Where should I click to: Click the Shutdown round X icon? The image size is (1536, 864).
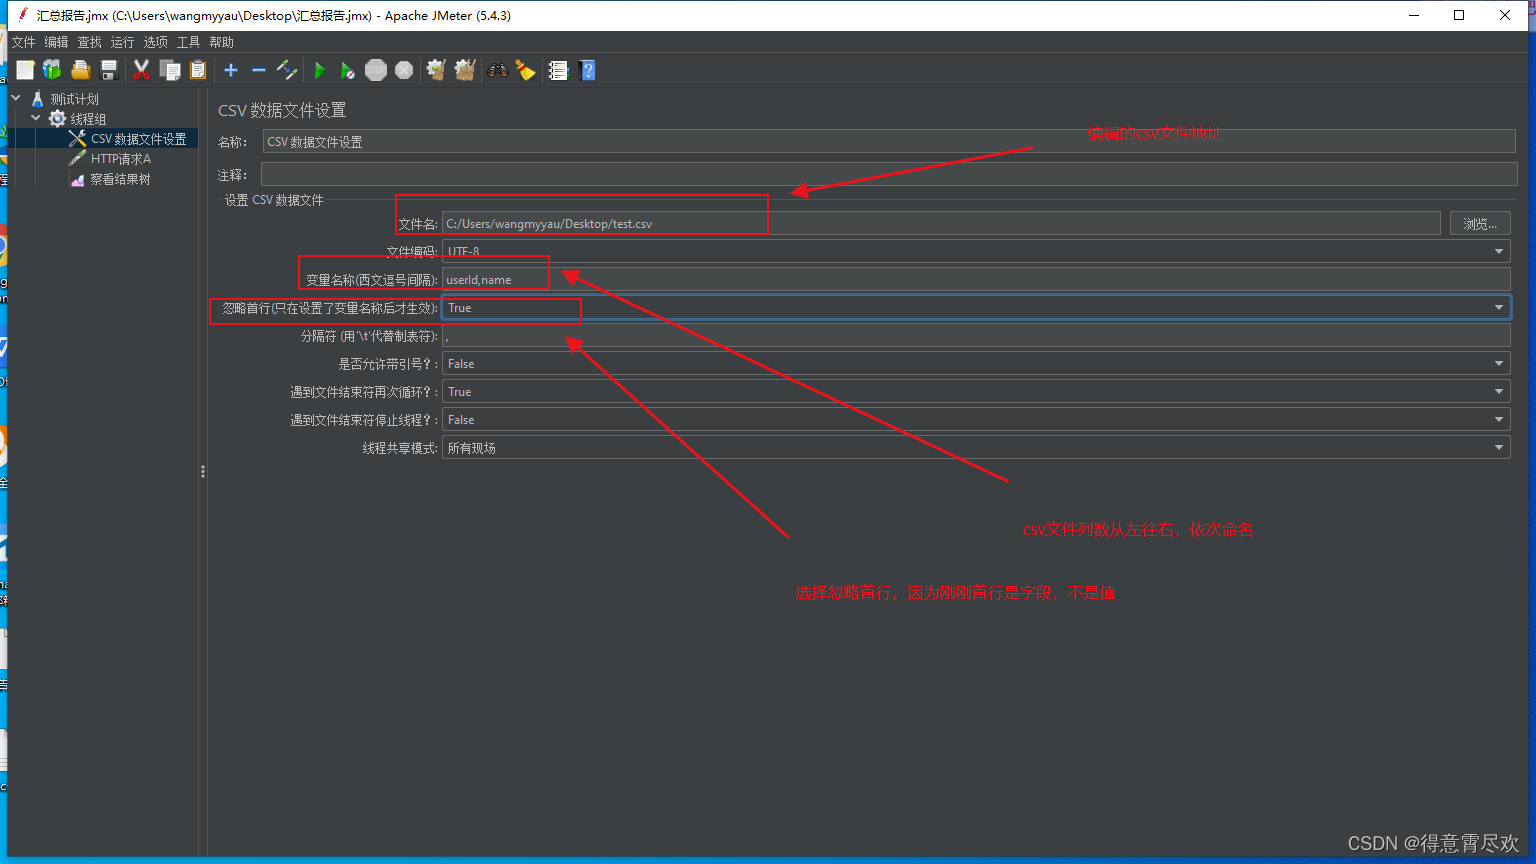404,70
